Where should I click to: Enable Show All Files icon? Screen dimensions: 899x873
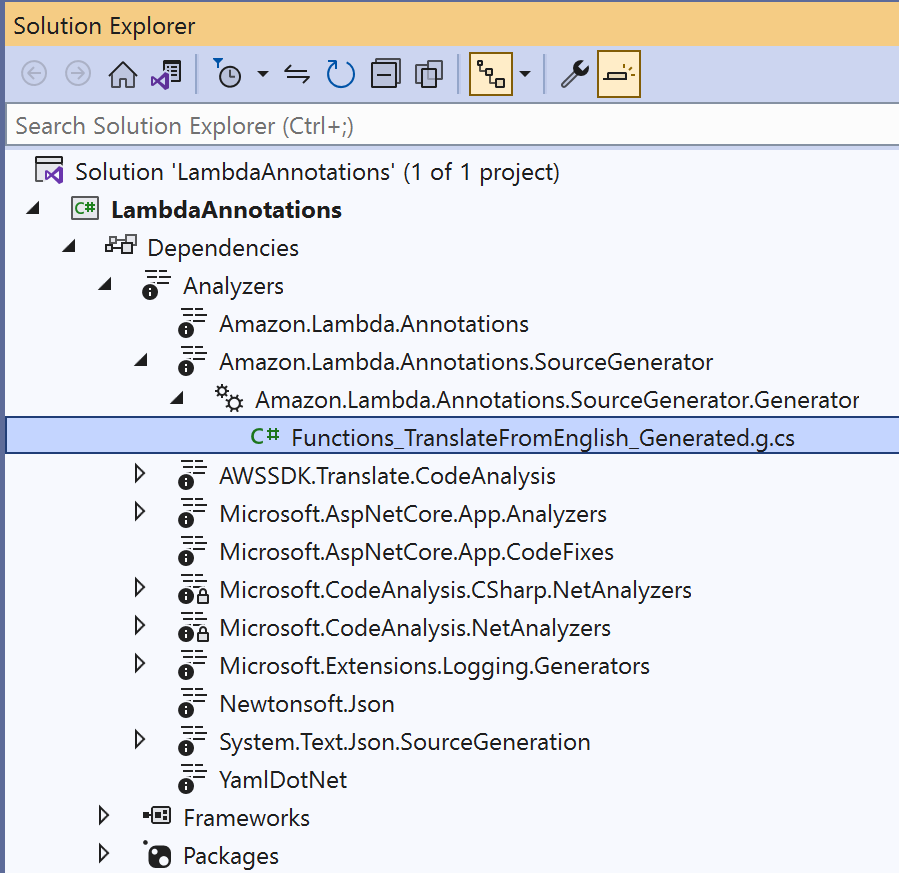tap(429, 73)
